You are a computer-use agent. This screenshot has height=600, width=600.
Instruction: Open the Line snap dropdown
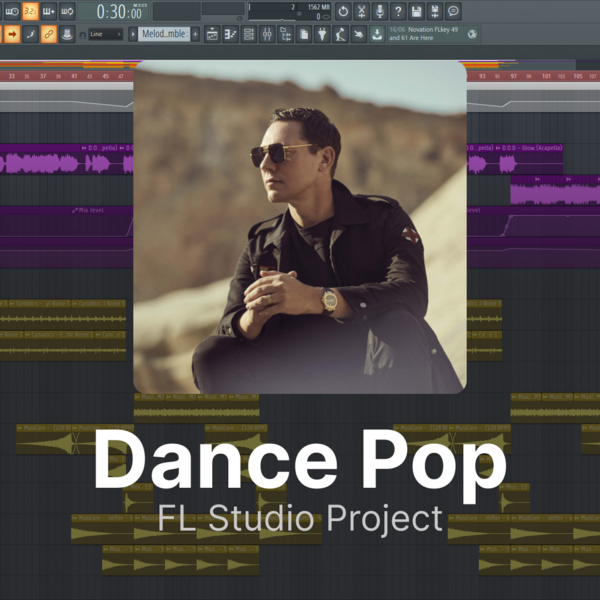tap(105, 34)
